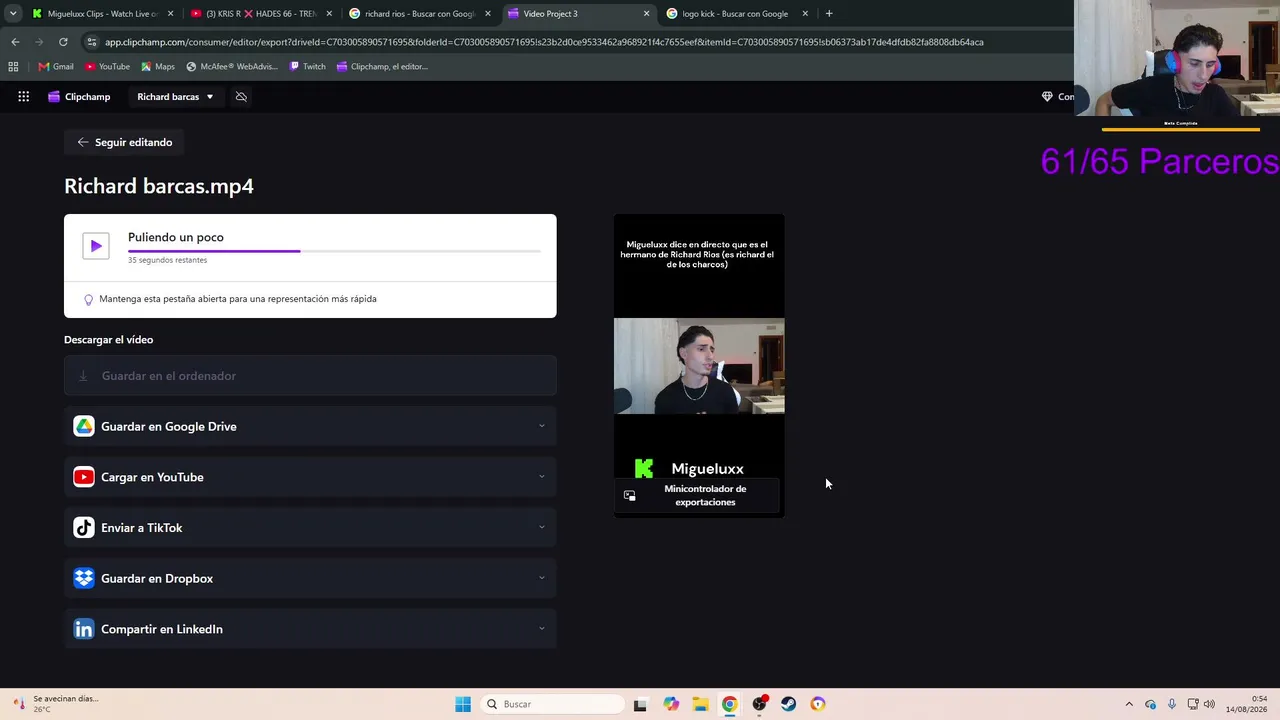Open the Chrome apps grid in bookmarks bar
The image size is (1280, 720).
pos(13,67)
